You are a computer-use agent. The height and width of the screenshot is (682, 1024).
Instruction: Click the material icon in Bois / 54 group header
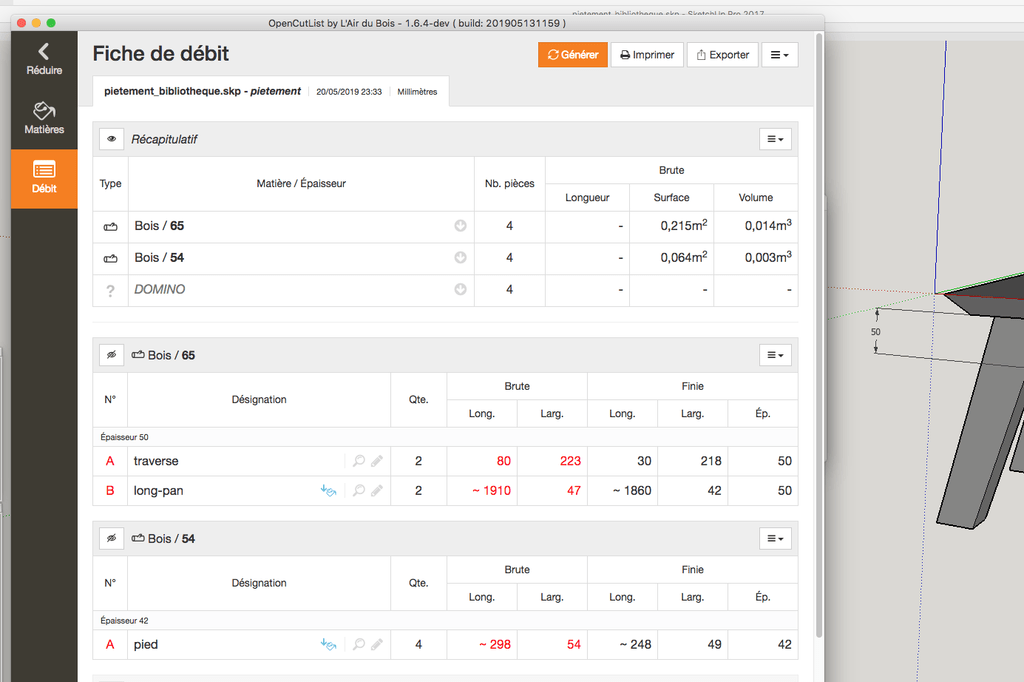pos(138,538)
